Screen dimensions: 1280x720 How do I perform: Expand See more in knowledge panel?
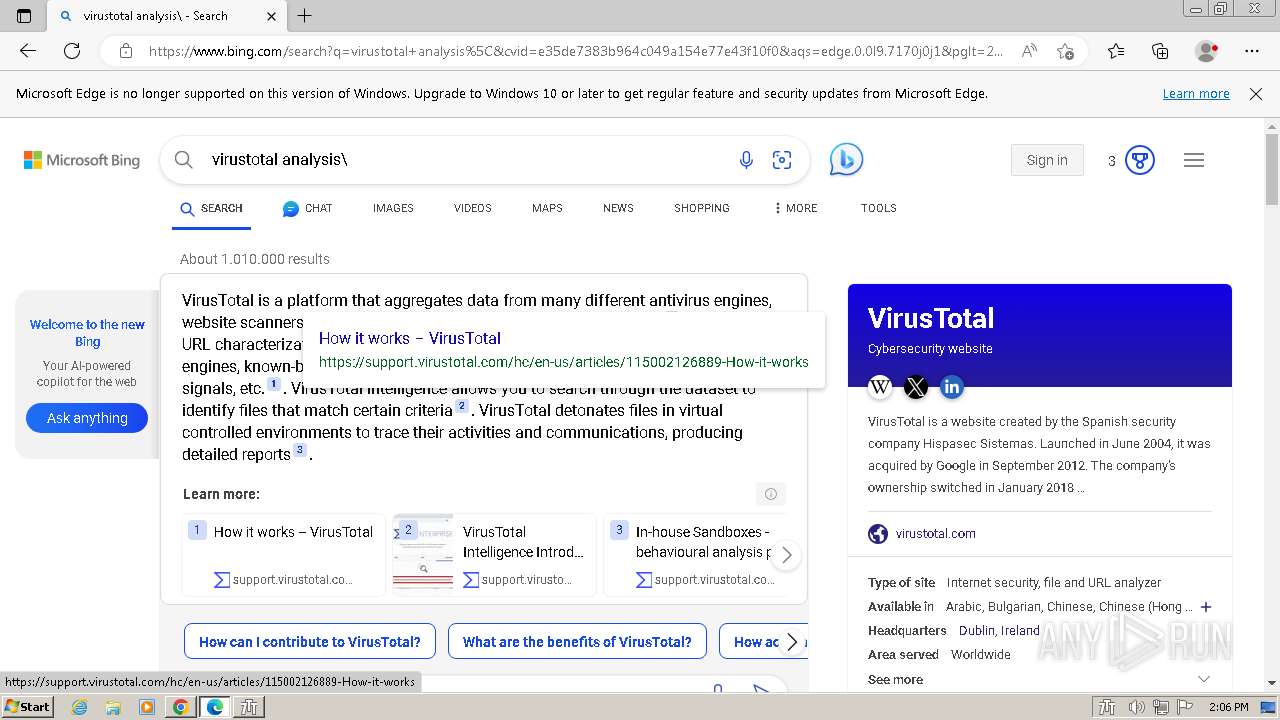pos(1040,680)
